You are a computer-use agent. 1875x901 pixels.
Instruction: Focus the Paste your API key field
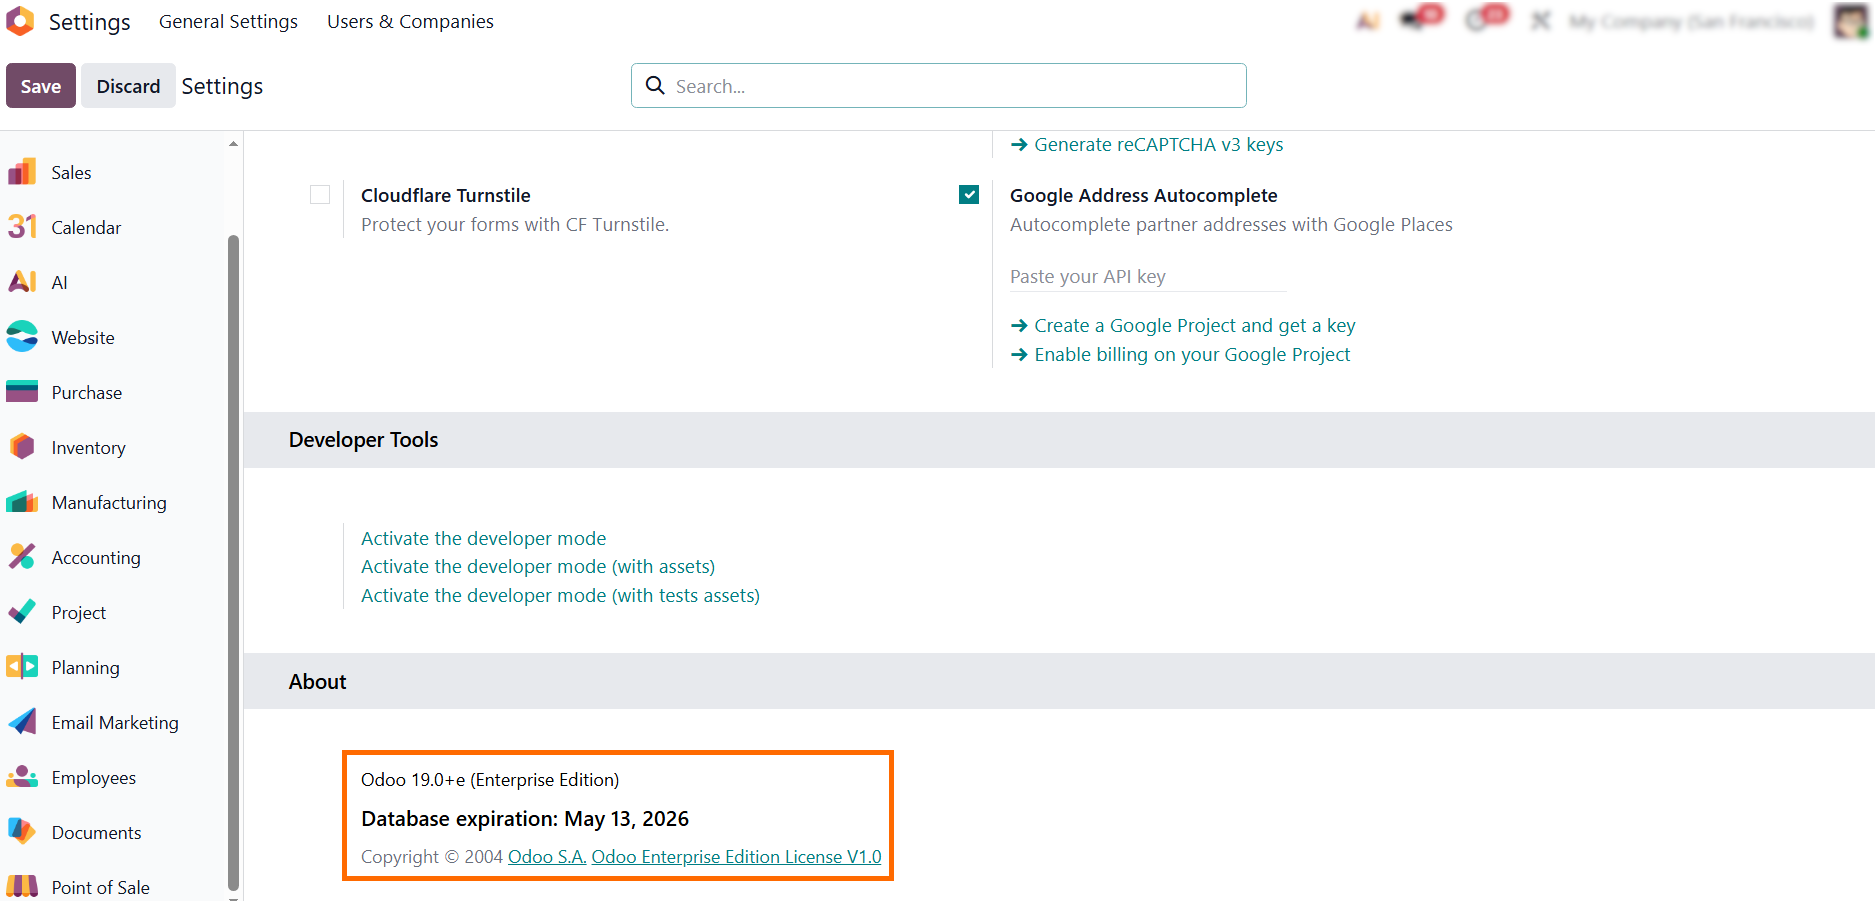[1148, 277]
